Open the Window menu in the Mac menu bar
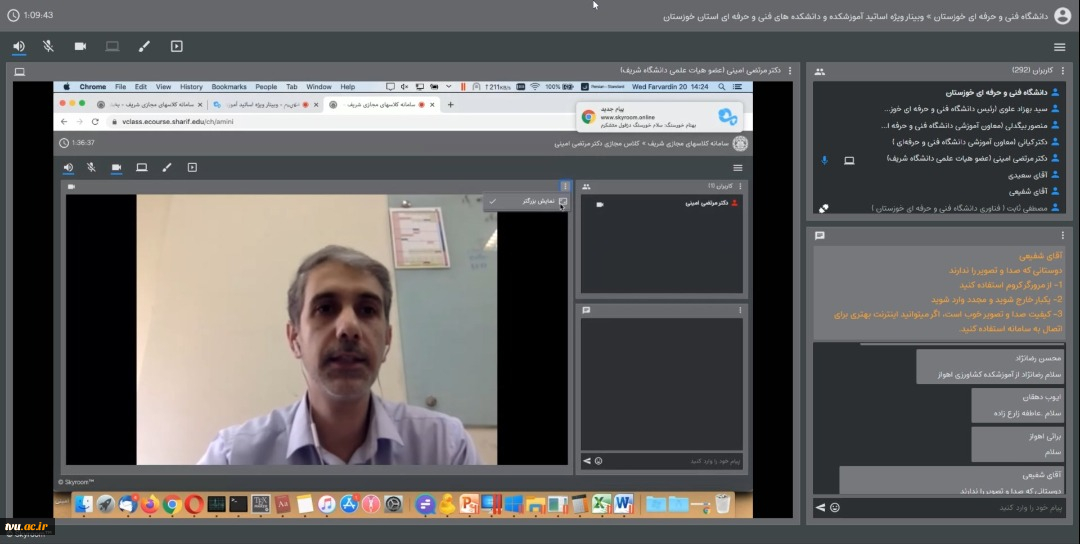This screenshot has height=544, width=1080. 319,87
